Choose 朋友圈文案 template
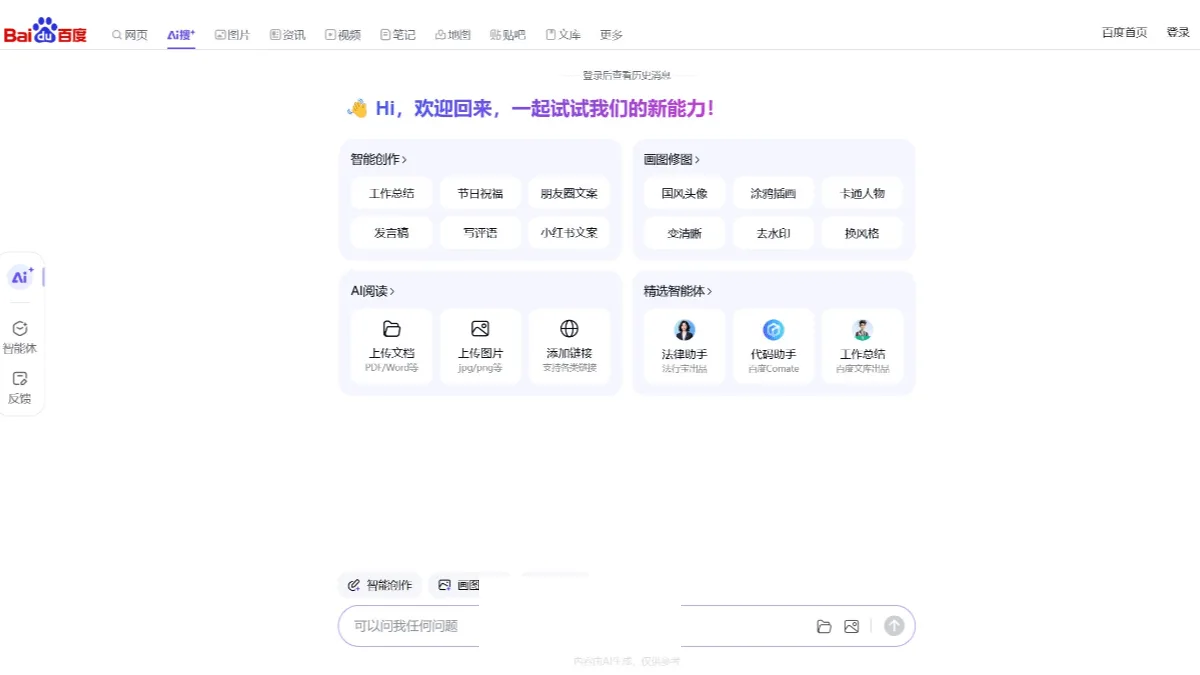The width and height of the screenshot is (1200, 675). pos(569,193)
